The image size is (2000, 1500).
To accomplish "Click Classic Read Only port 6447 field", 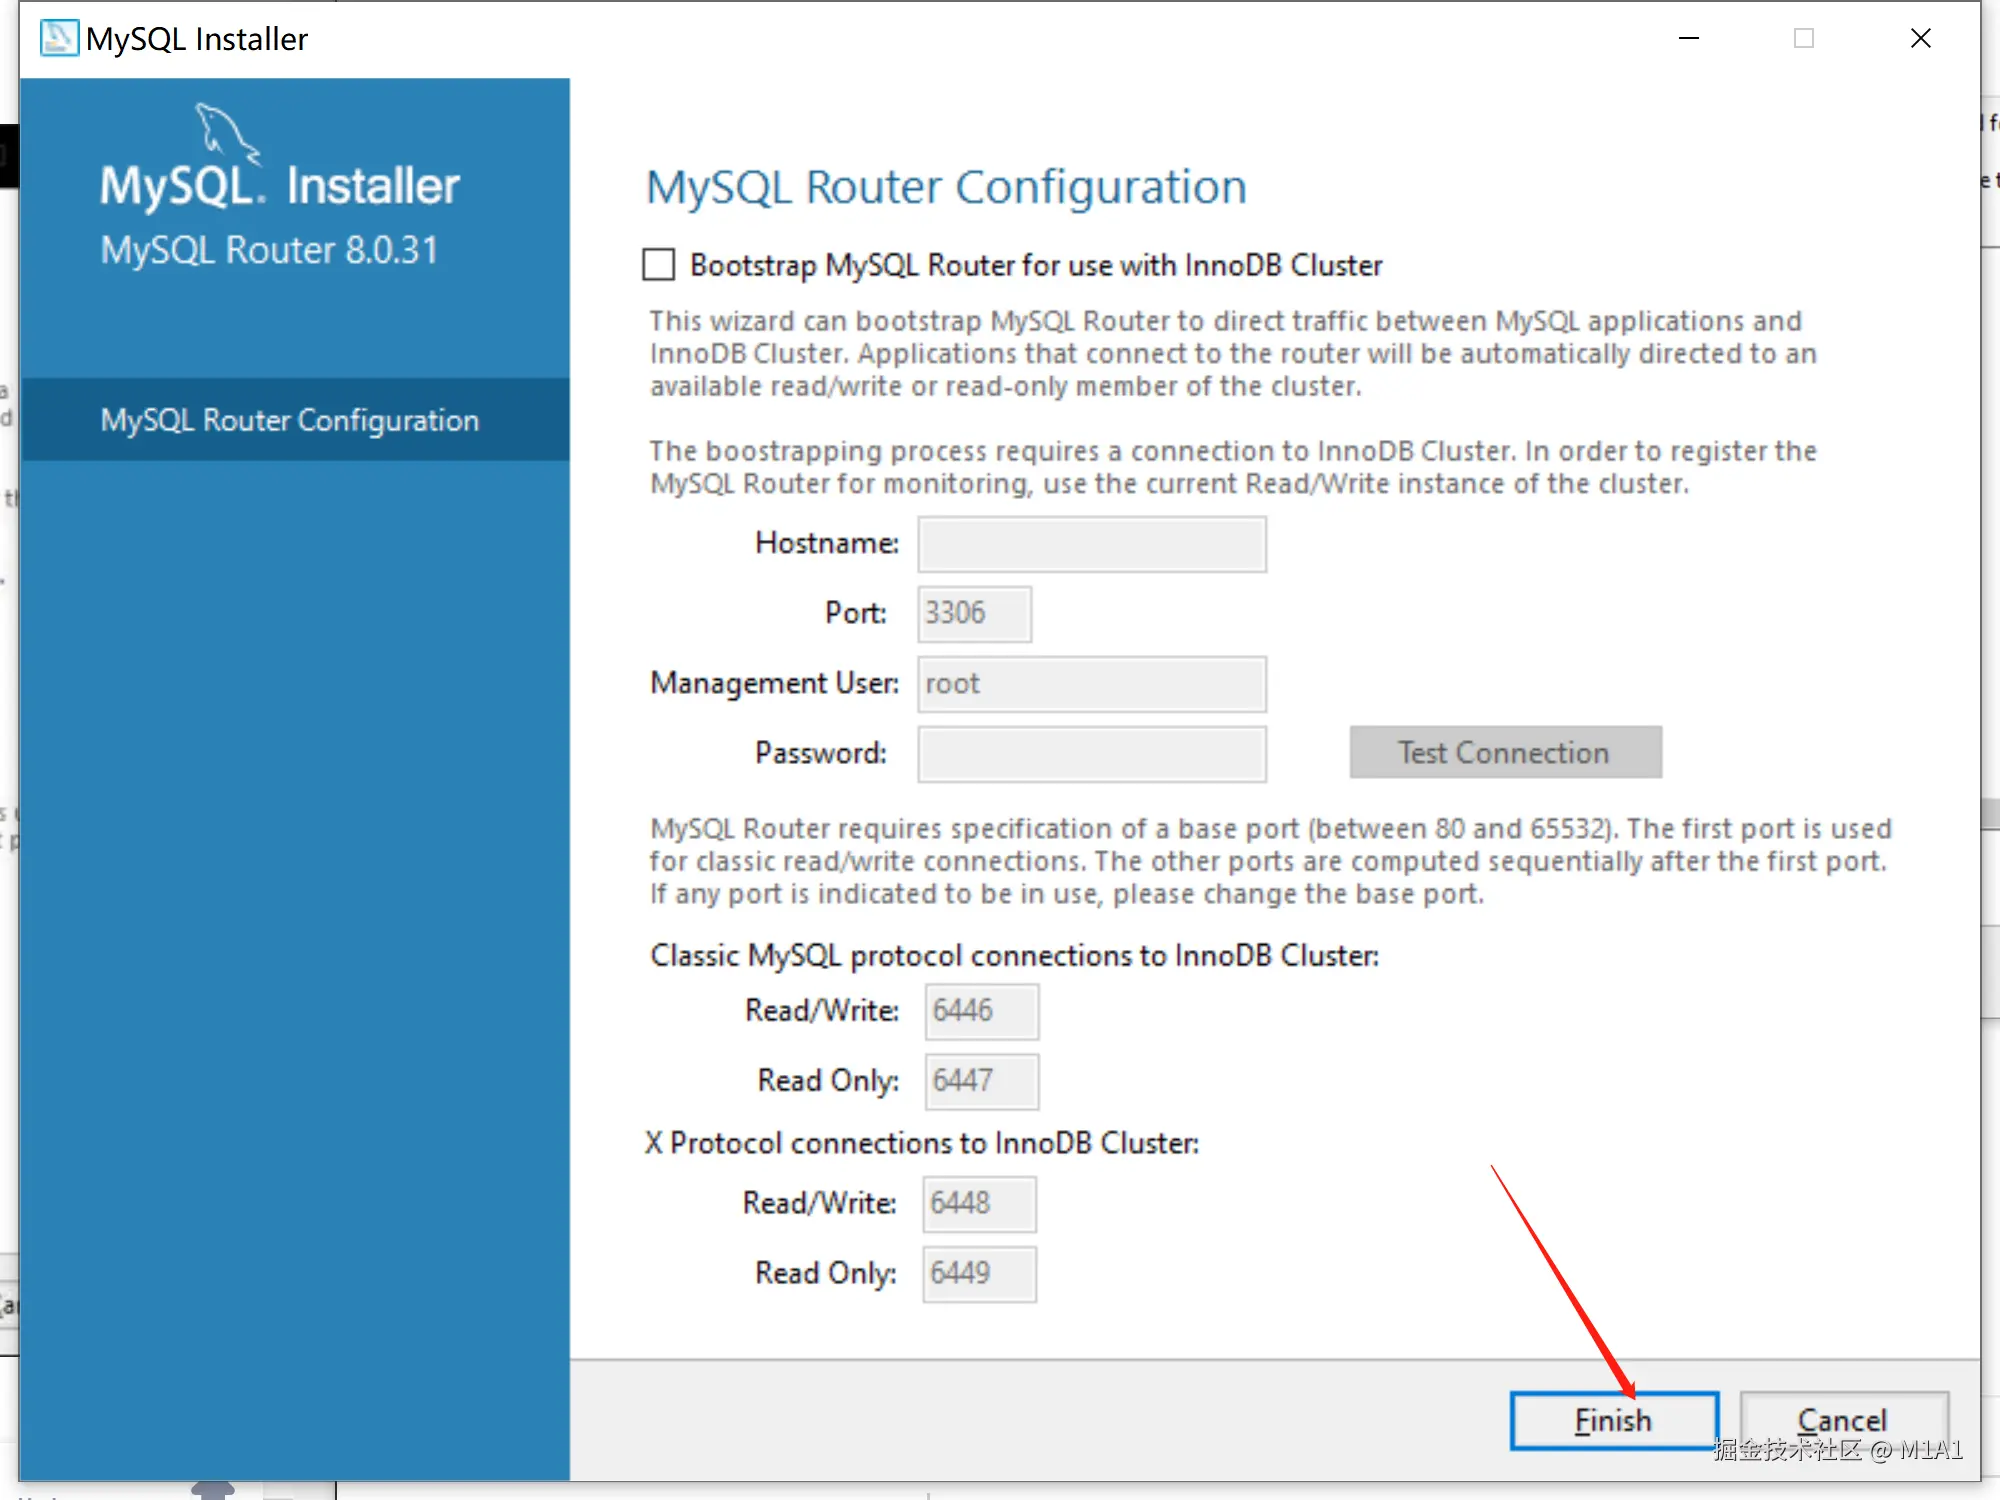I will 981,1081.
